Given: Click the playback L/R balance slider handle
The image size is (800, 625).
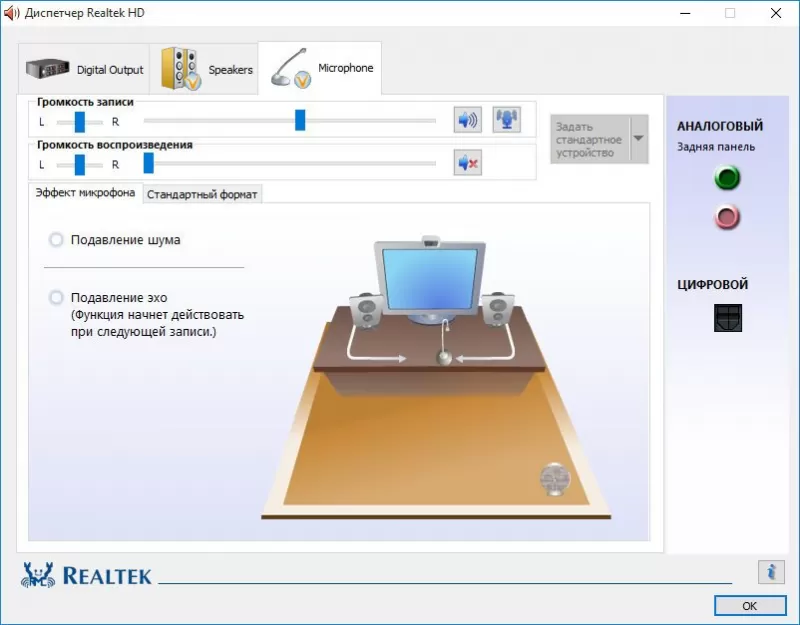Looking at the screenshot, I should tap(80, 165).
